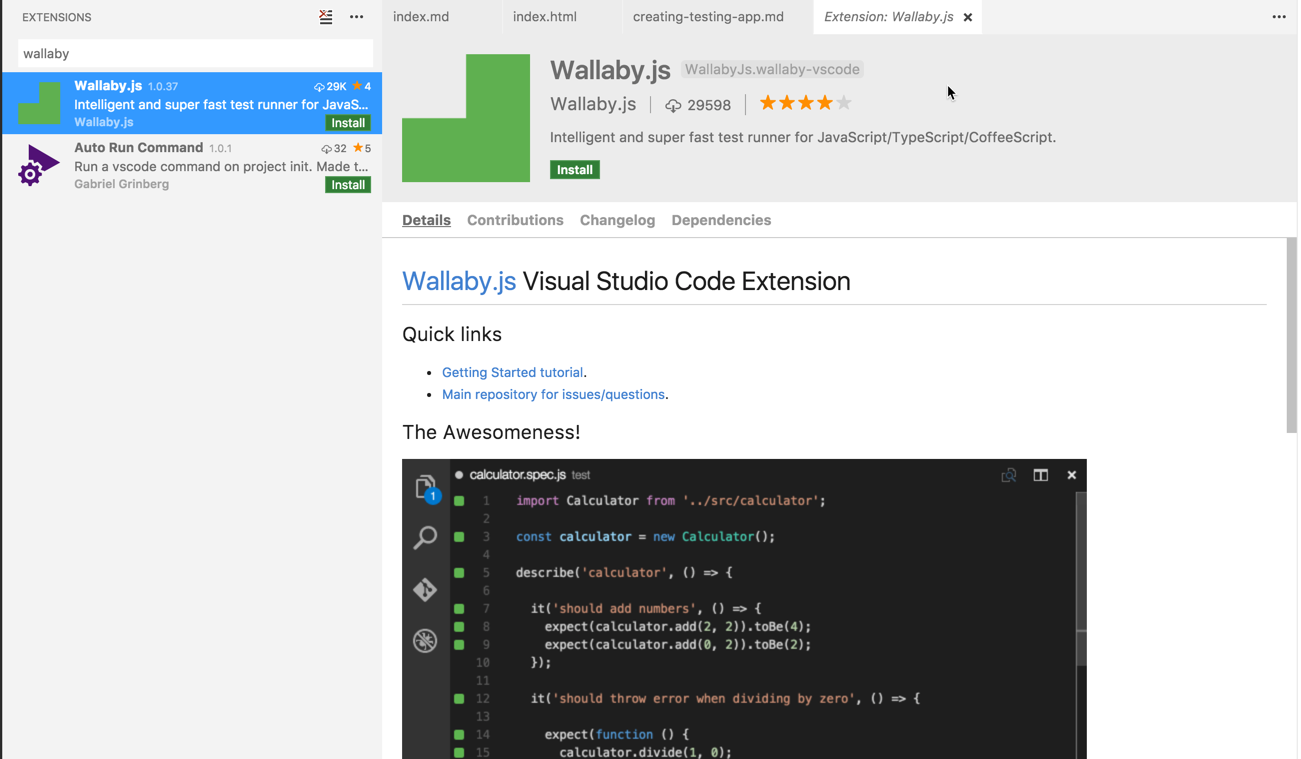Install Auto Run Command extension

pyautogui.click(x=348, y=185)
